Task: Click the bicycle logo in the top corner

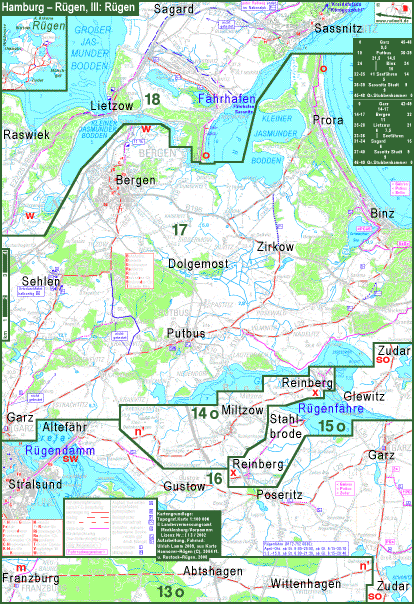Action: (x=392, y=12)
